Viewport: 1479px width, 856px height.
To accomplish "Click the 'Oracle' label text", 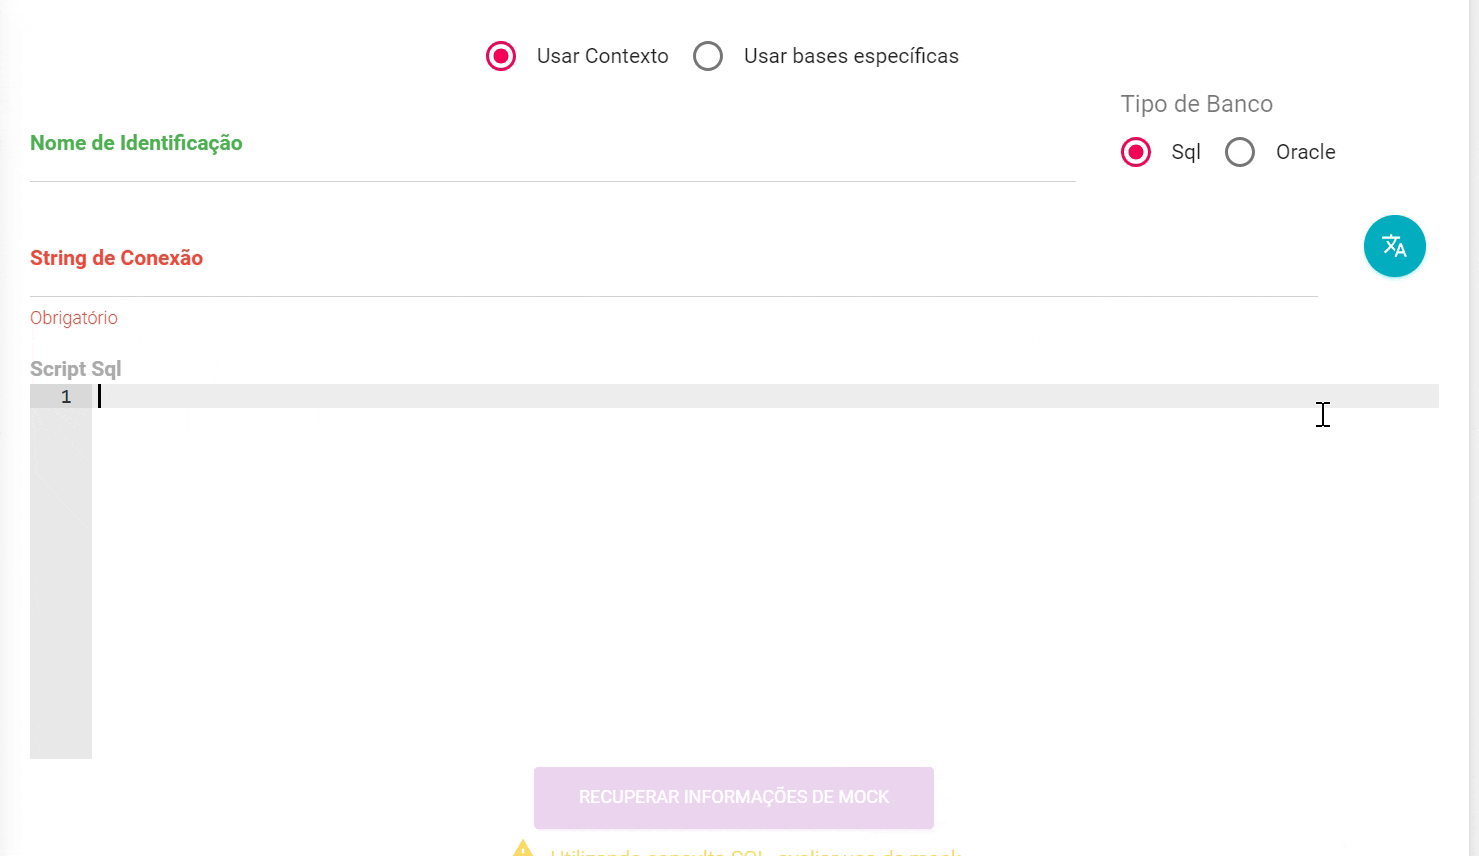I will click(x=1305, y=152).
